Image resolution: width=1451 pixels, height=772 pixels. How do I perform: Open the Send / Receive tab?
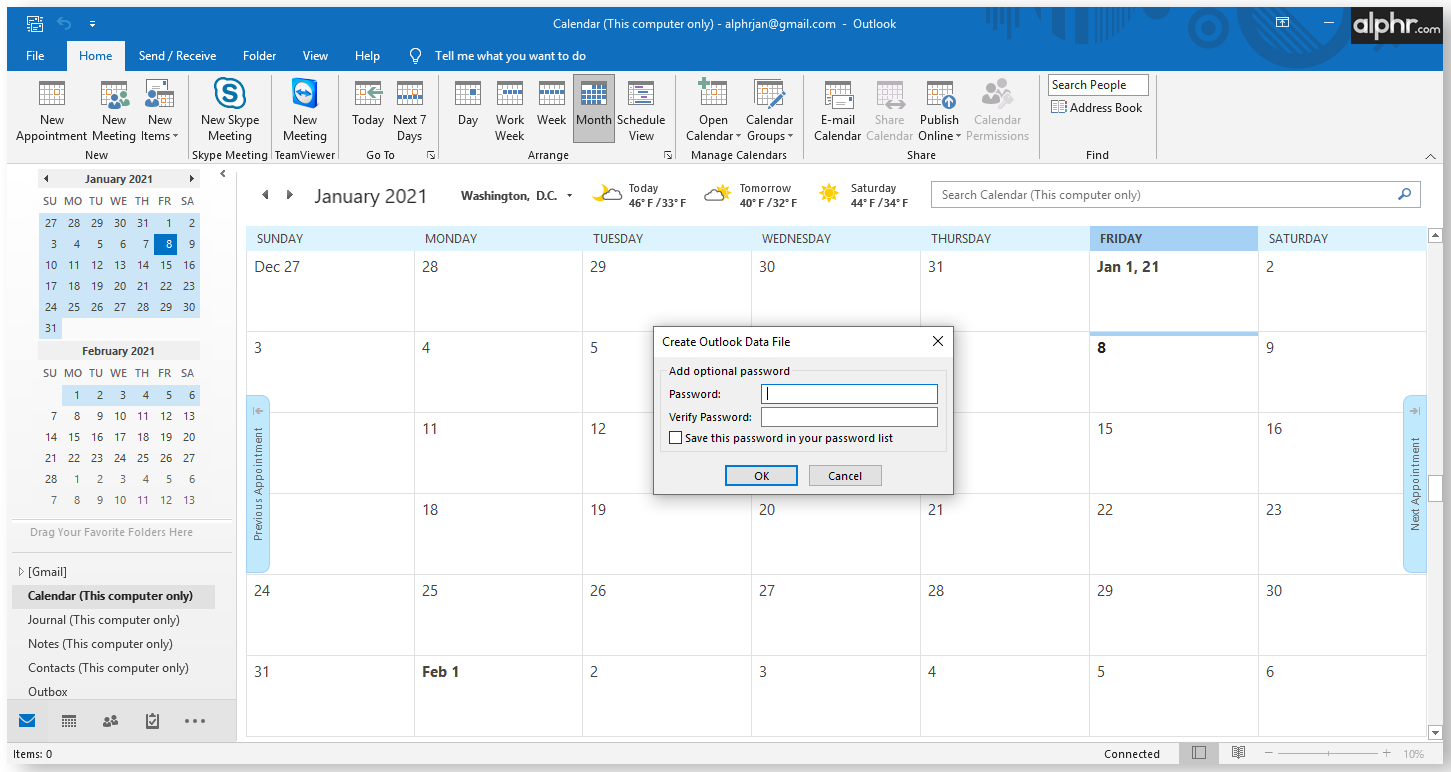(177, 56)
